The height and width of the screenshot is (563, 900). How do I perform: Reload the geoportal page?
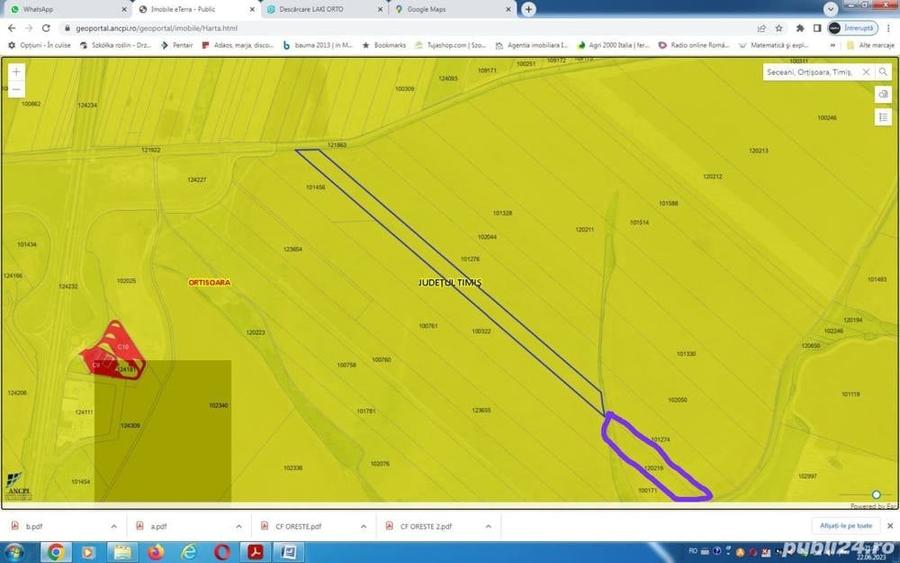[46, 28]
